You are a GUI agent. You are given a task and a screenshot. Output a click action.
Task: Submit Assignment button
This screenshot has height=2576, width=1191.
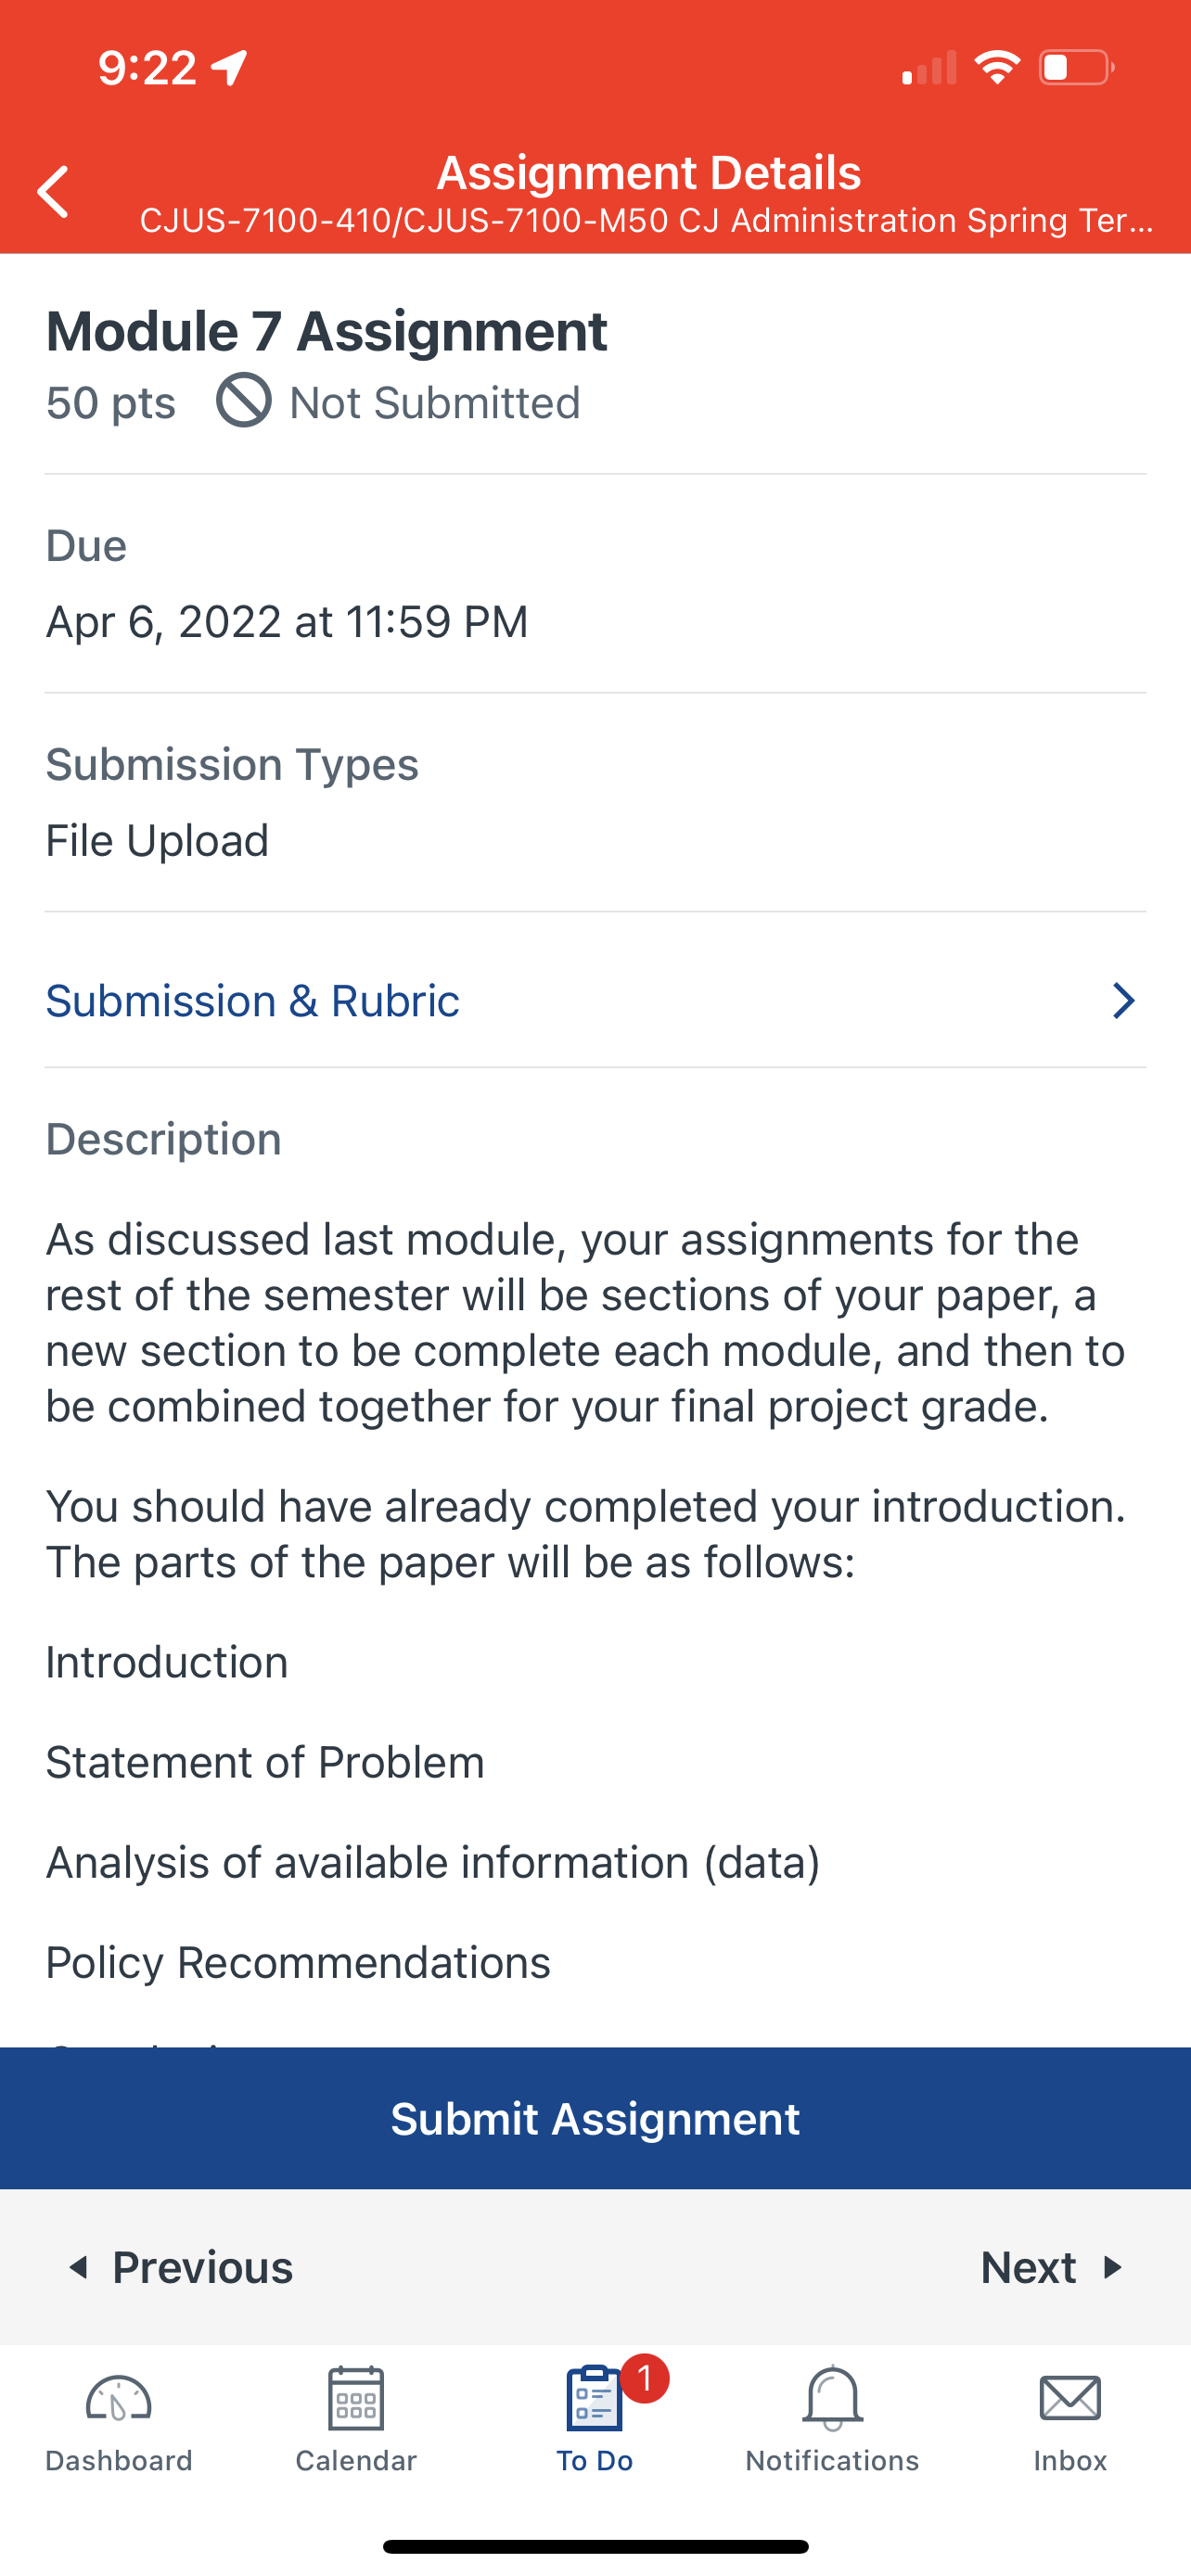click(596, 2118)
